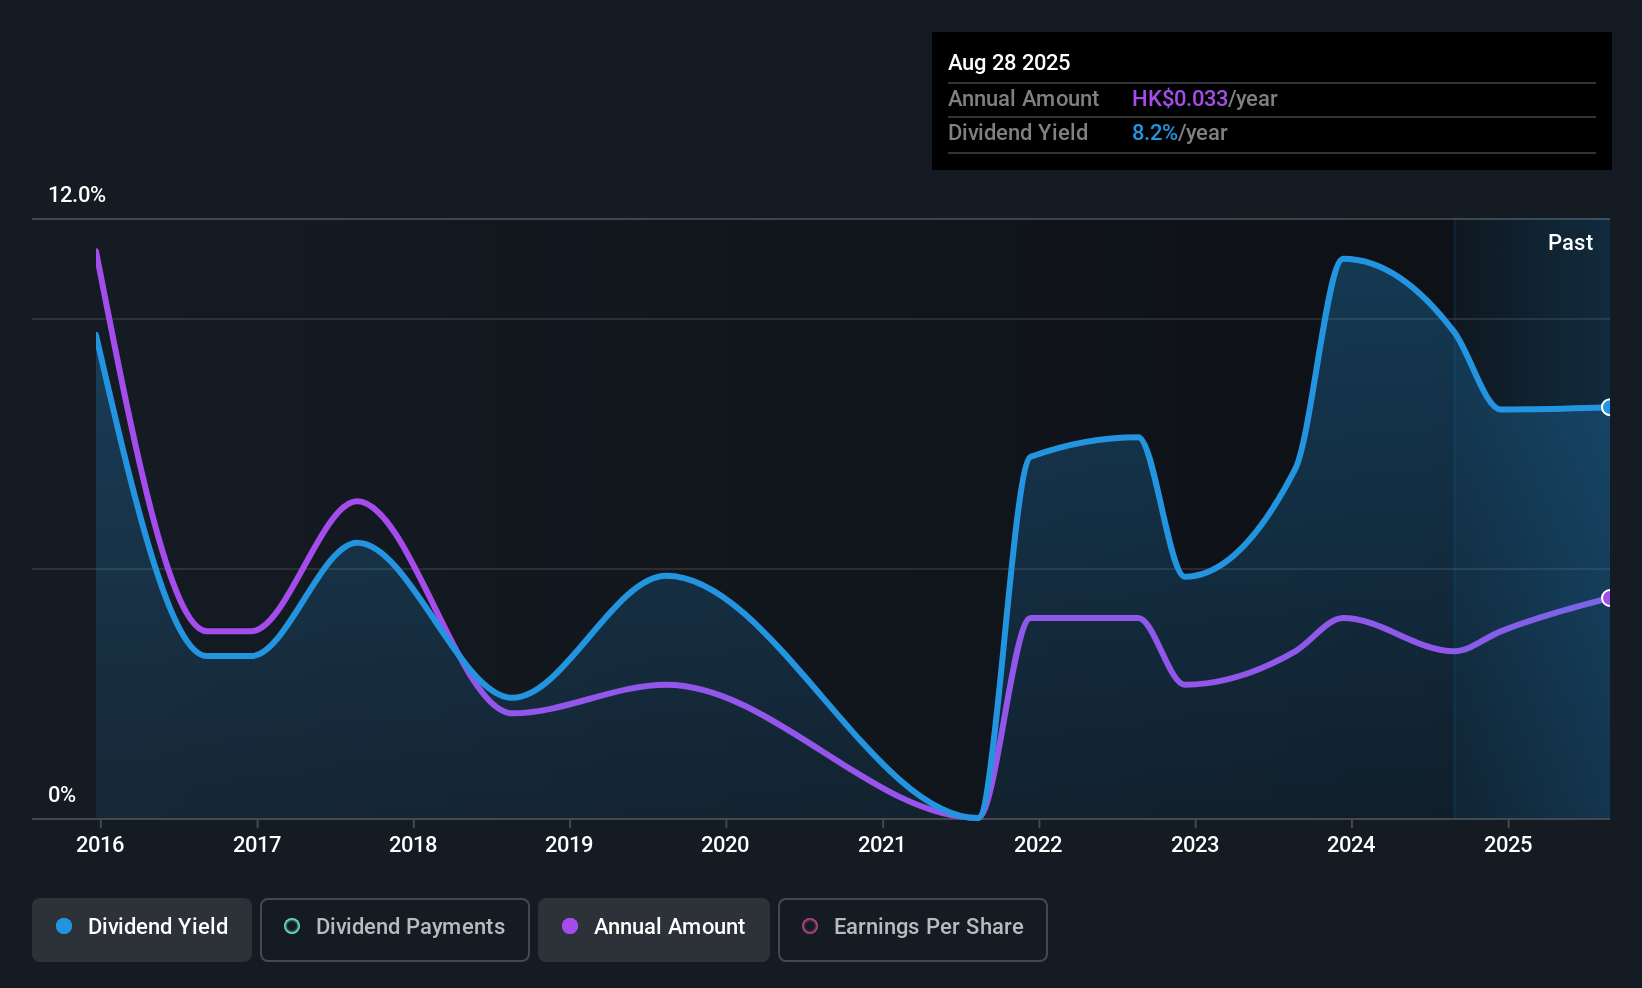
Task: Toggle the Annual Amount legend button
Action: (654, 929)
